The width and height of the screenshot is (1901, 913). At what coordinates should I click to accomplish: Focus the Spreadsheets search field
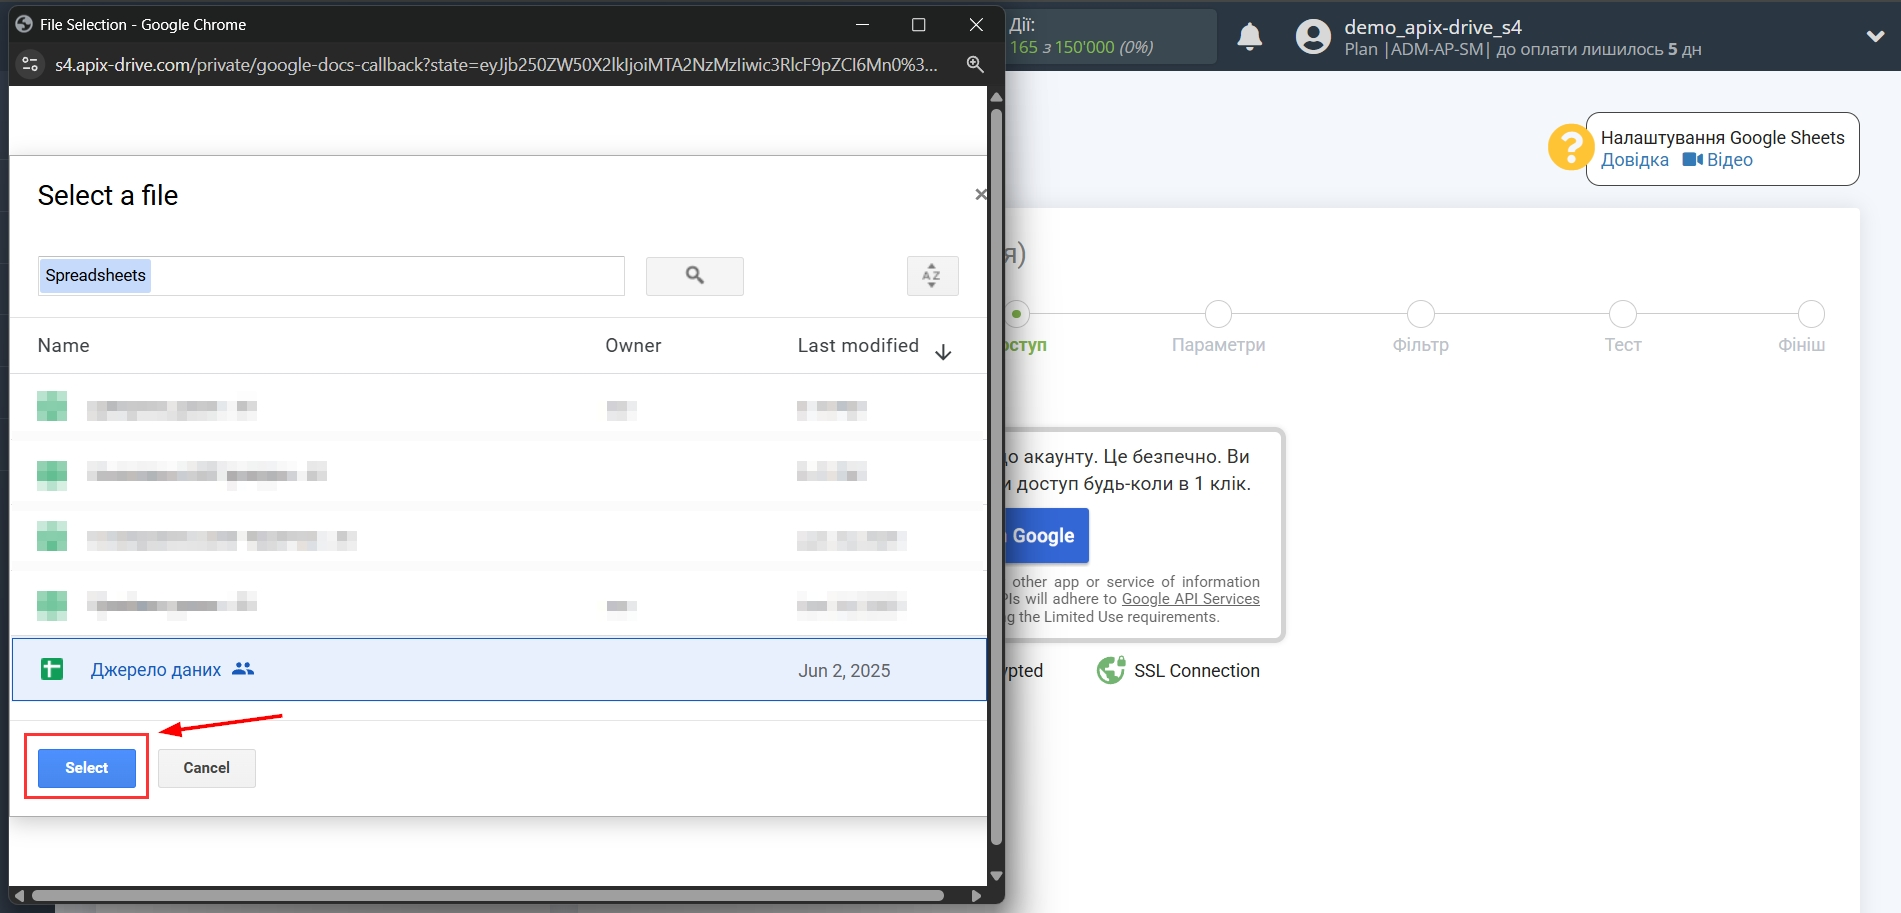(331, 276)
